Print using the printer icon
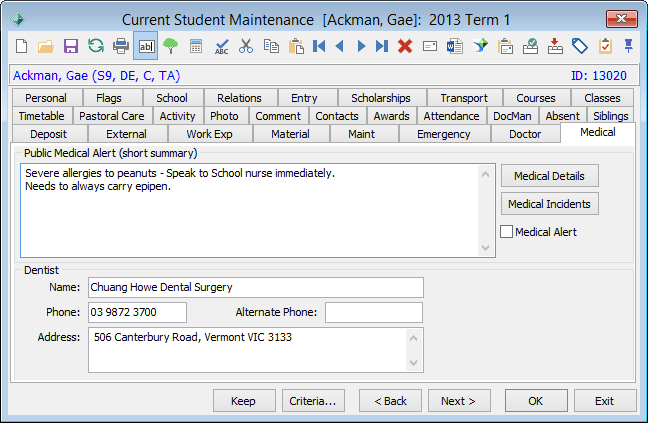This screenshot has height=423, width=648. 121,46
